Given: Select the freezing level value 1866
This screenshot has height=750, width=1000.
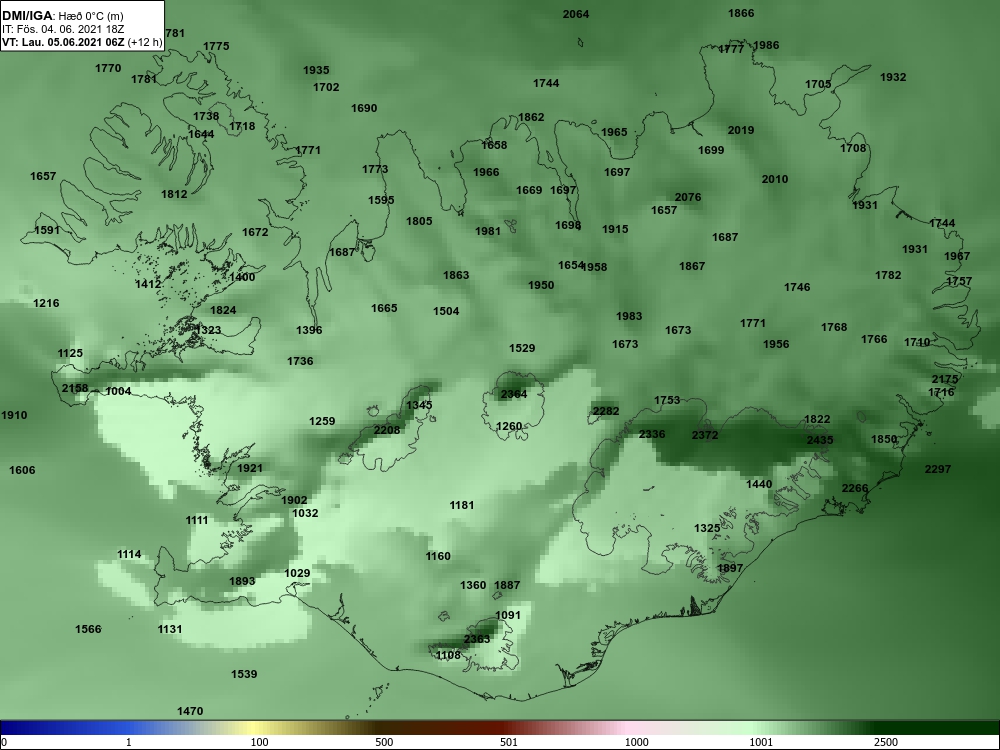Looking at the screenshot, I should point(741,13).
